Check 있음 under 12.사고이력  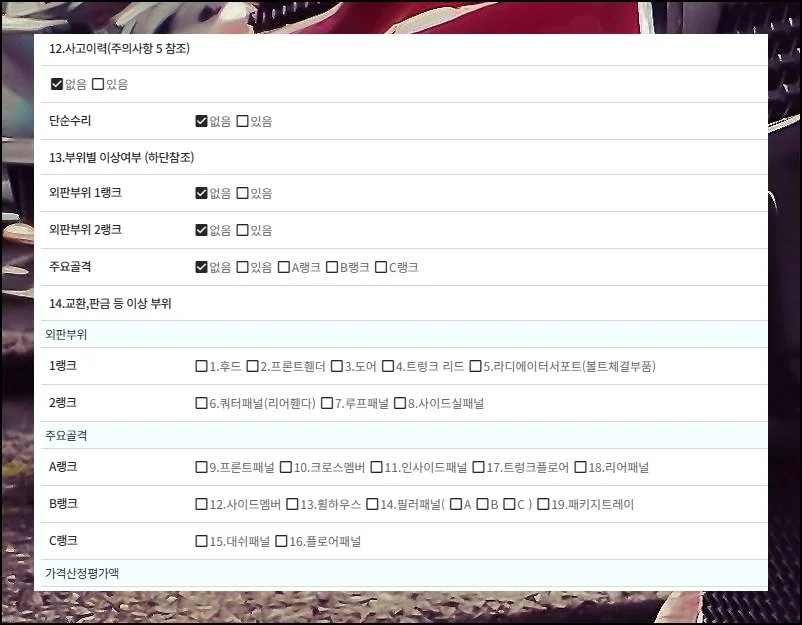click(98, 84)
